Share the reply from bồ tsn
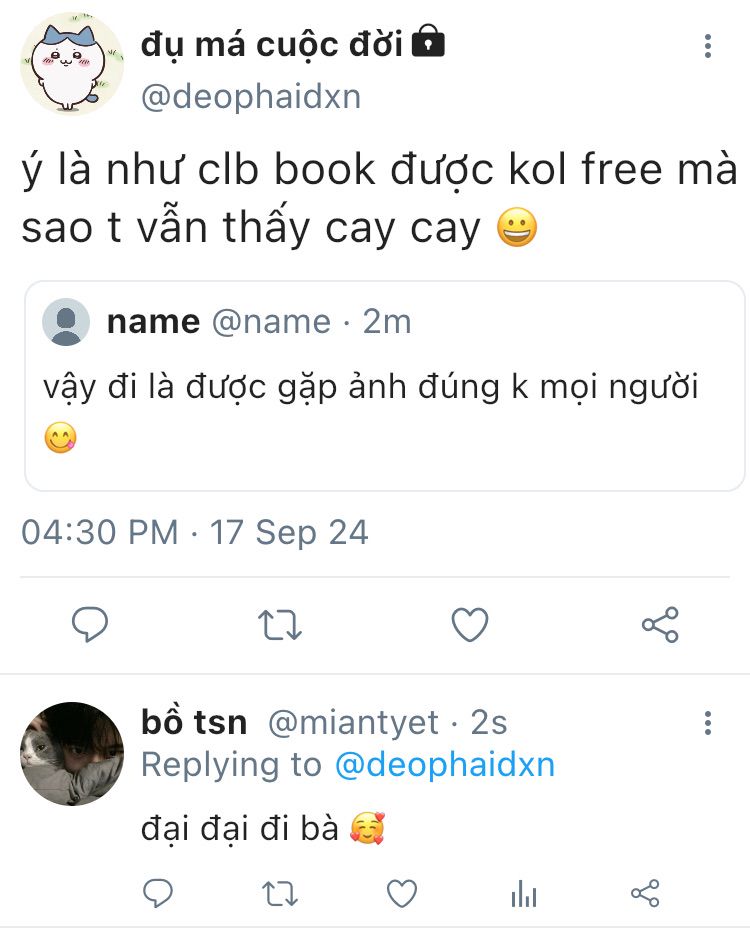Image resolution: width=750 pixels, height=928 pixels. [645, 893]
